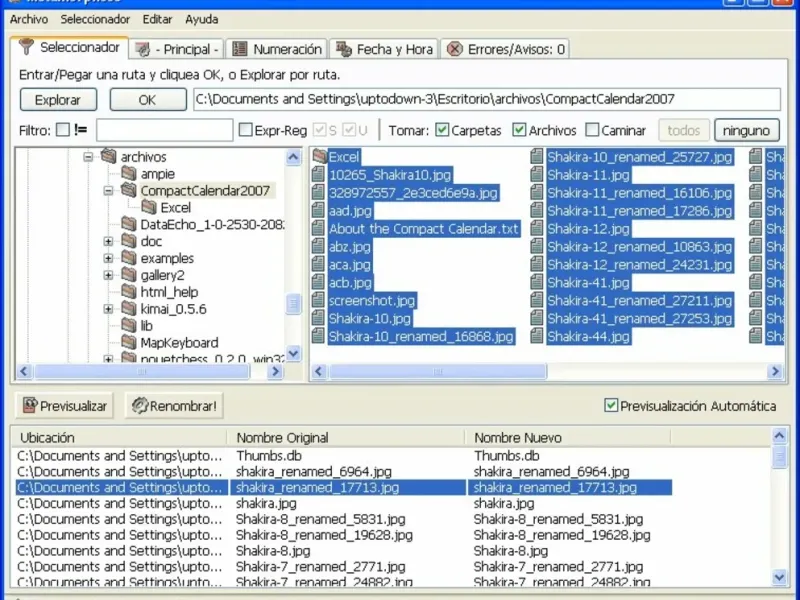Viewport: 800px width, 600px height.
Task: Click file icon beside acb.jpg
Action: [x=318, y=282]
